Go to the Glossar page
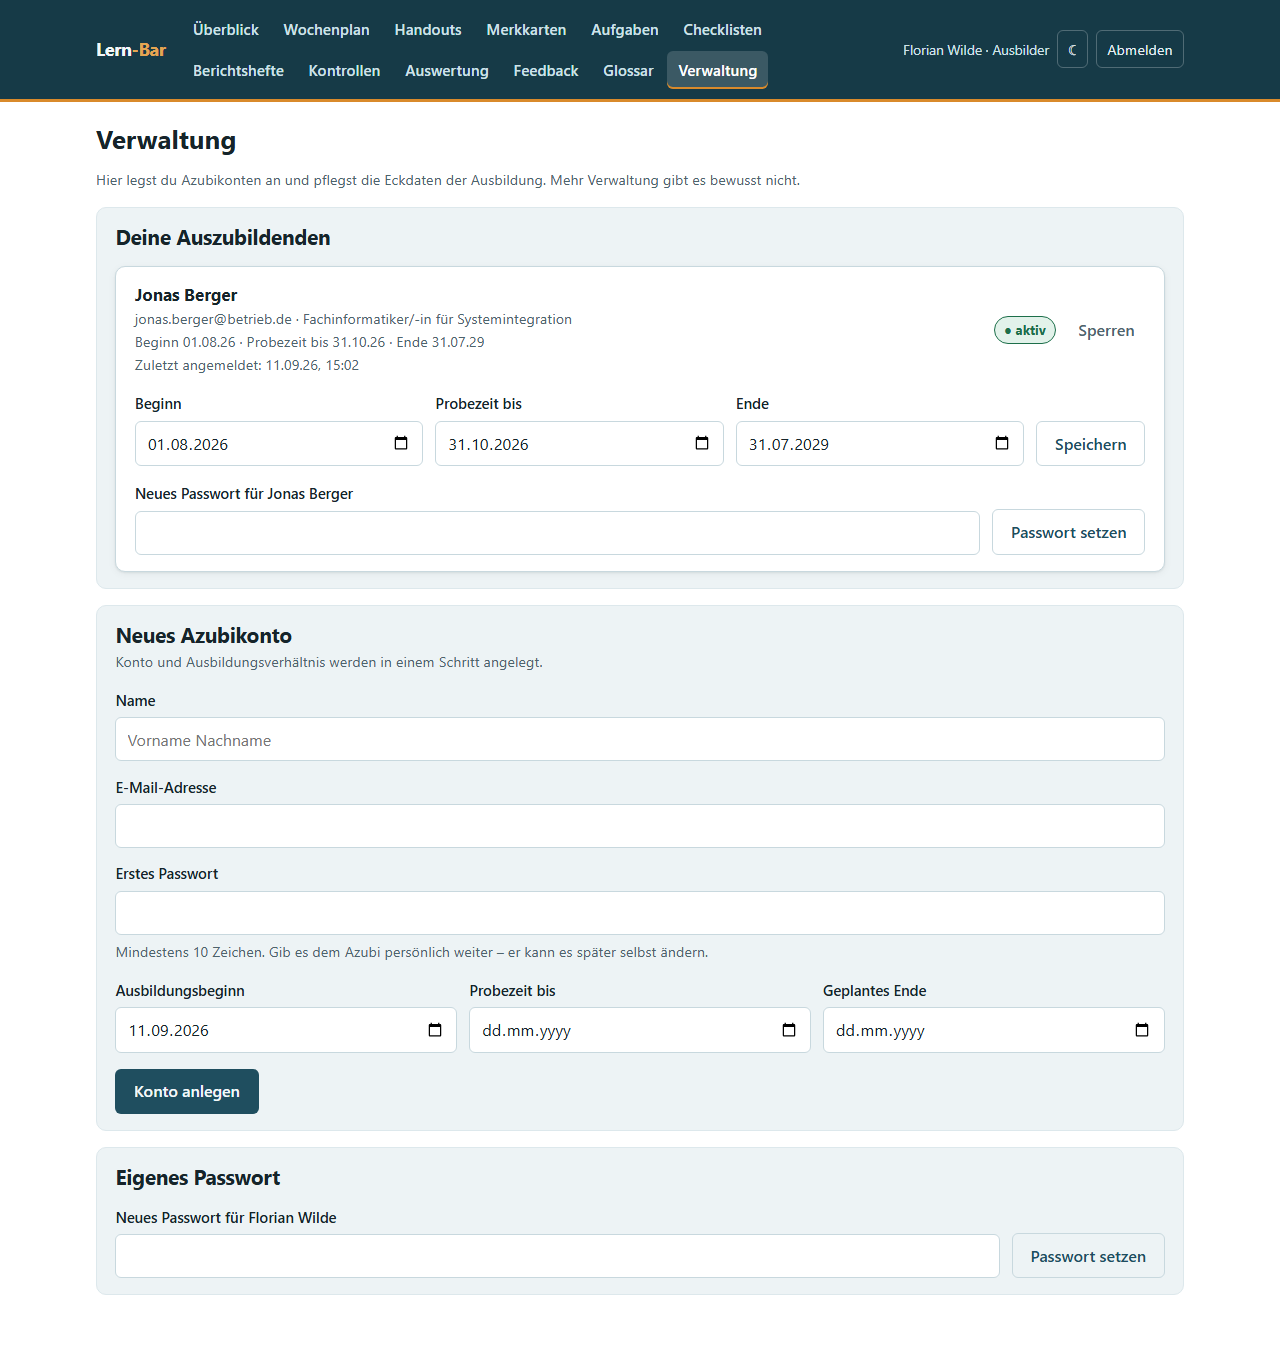The image size is (1280, 1359). click(628, 71)
